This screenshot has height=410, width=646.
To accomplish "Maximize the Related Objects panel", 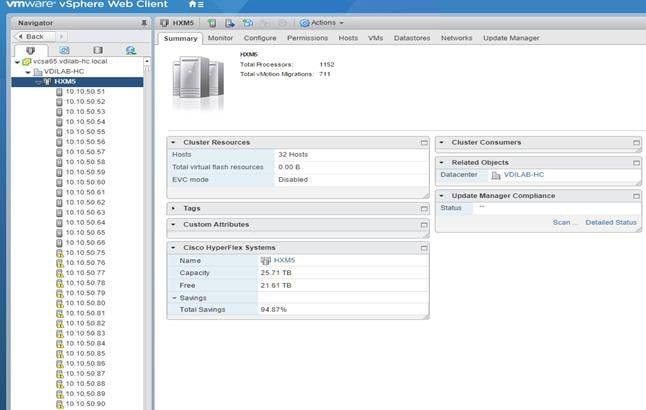I will click(x=637, y=163).
